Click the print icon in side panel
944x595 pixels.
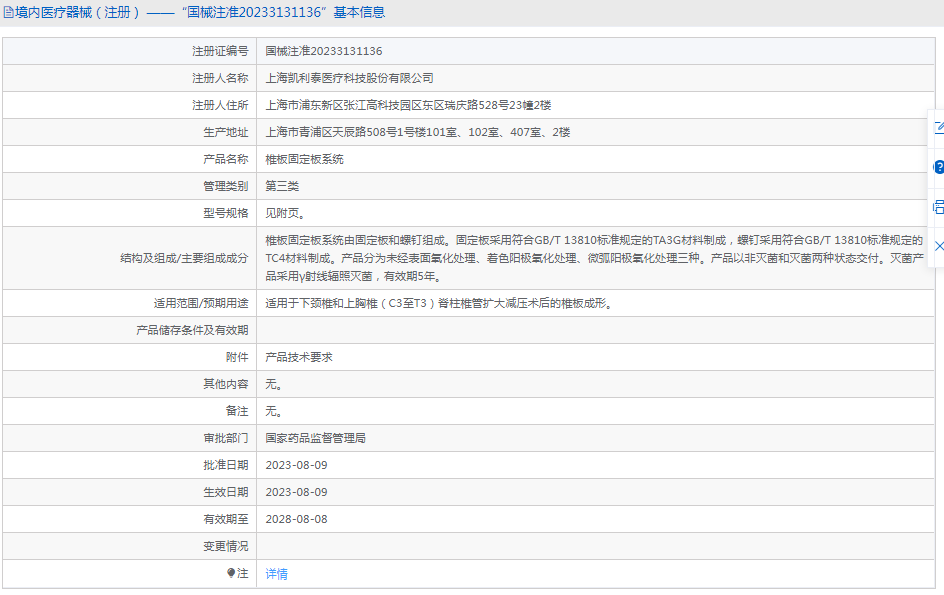pyautogui.click(x=939, y=207)
